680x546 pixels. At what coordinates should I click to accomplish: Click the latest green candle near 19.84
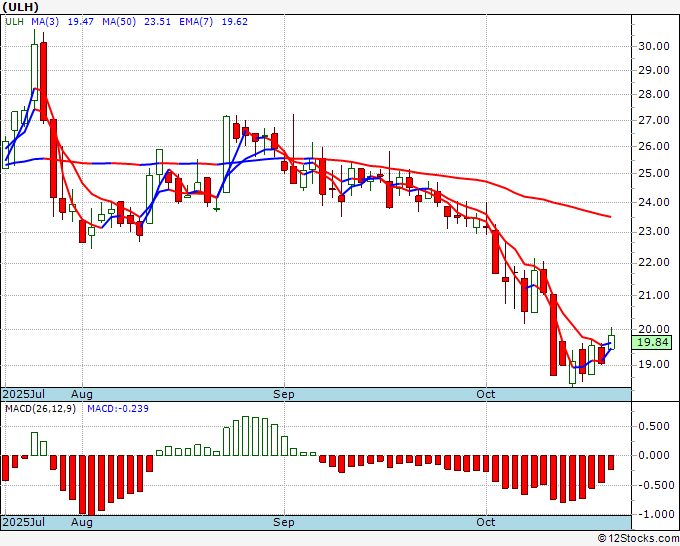(x=611, y=342)
